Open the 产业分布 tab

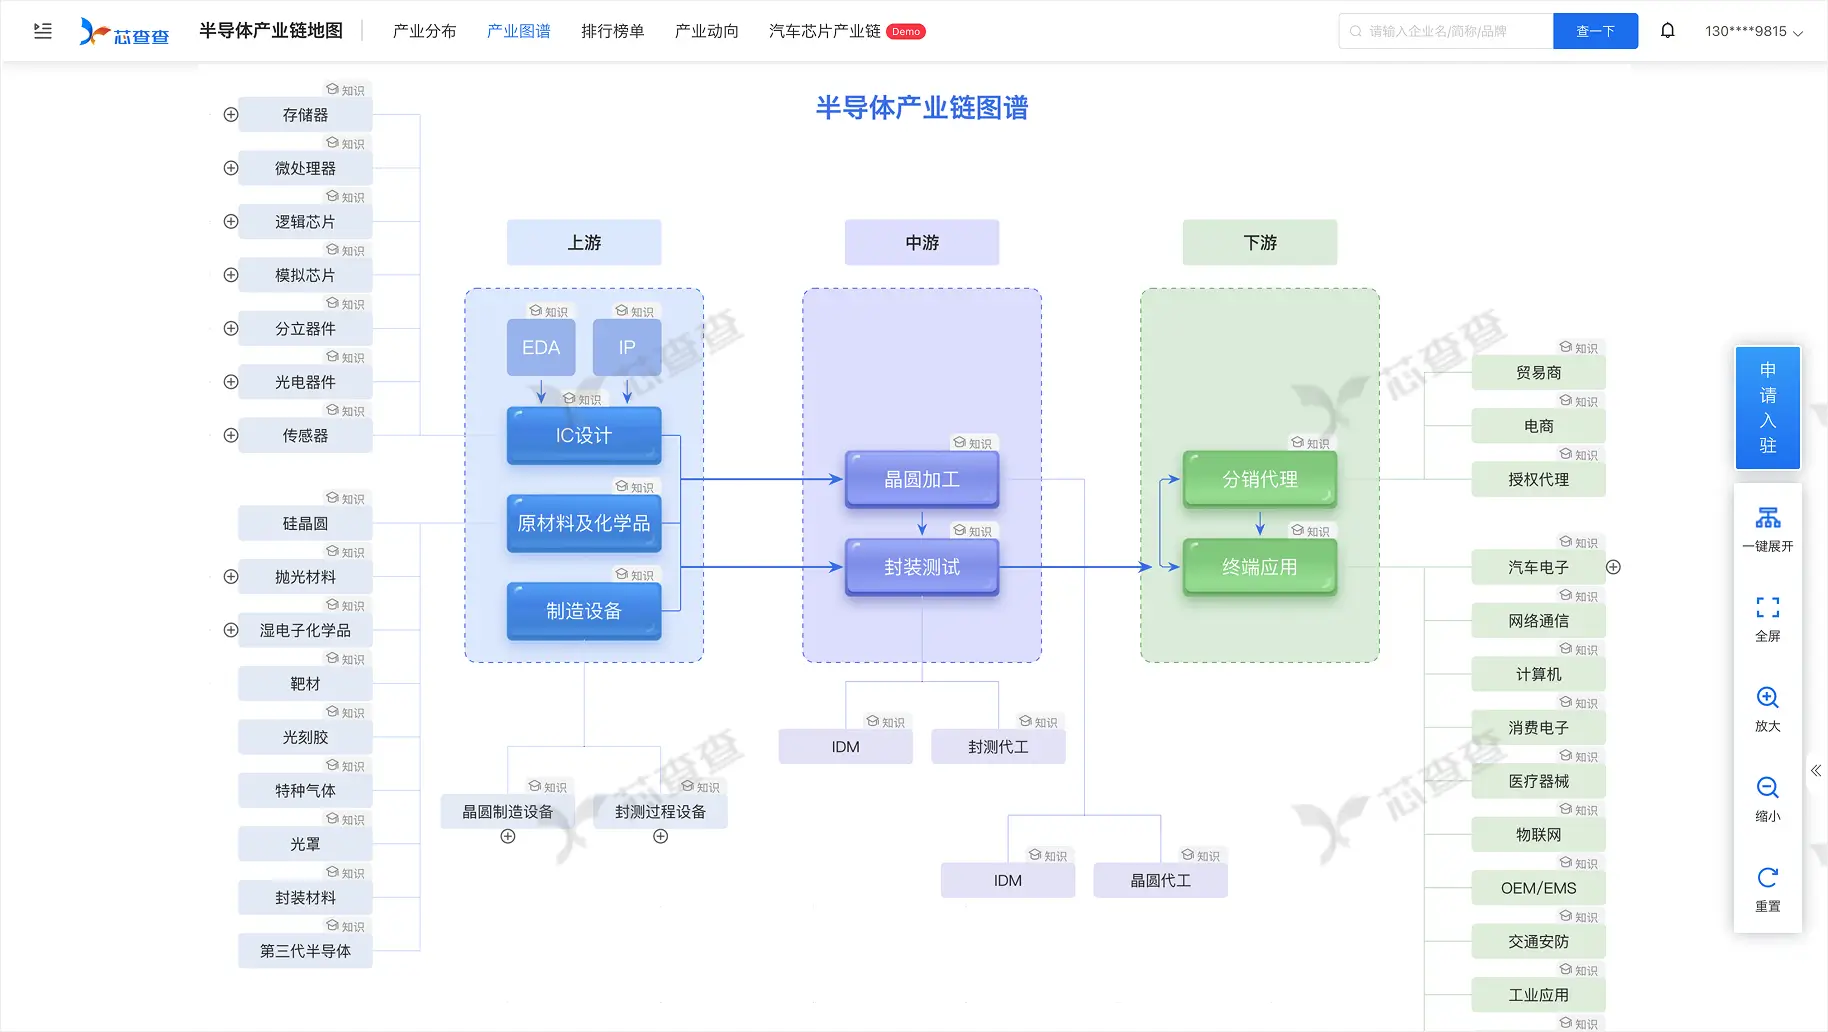coord(424,31)
